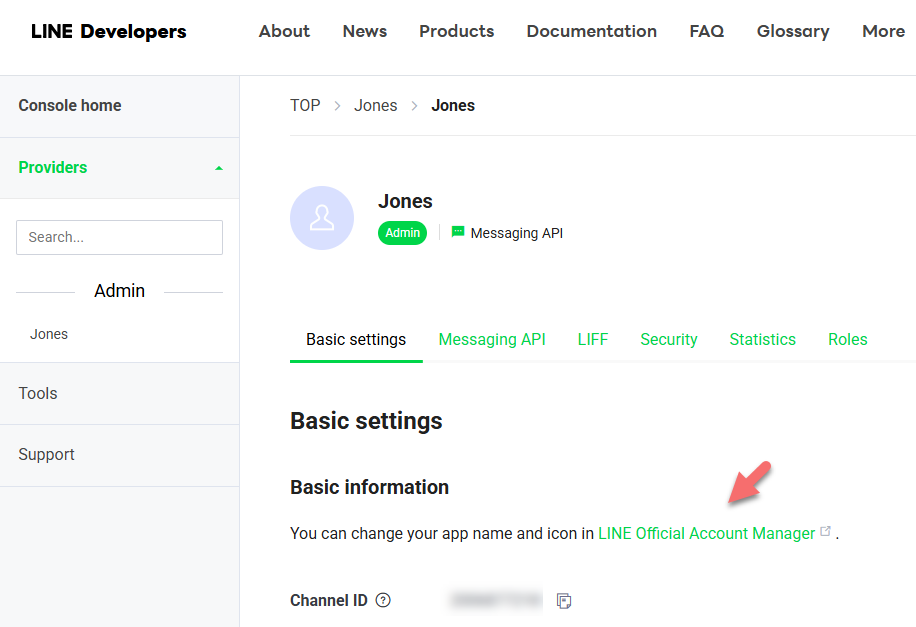The width and height of the screenshot is (916, 627).
Task: Select the Security tab
Action: 669,340
